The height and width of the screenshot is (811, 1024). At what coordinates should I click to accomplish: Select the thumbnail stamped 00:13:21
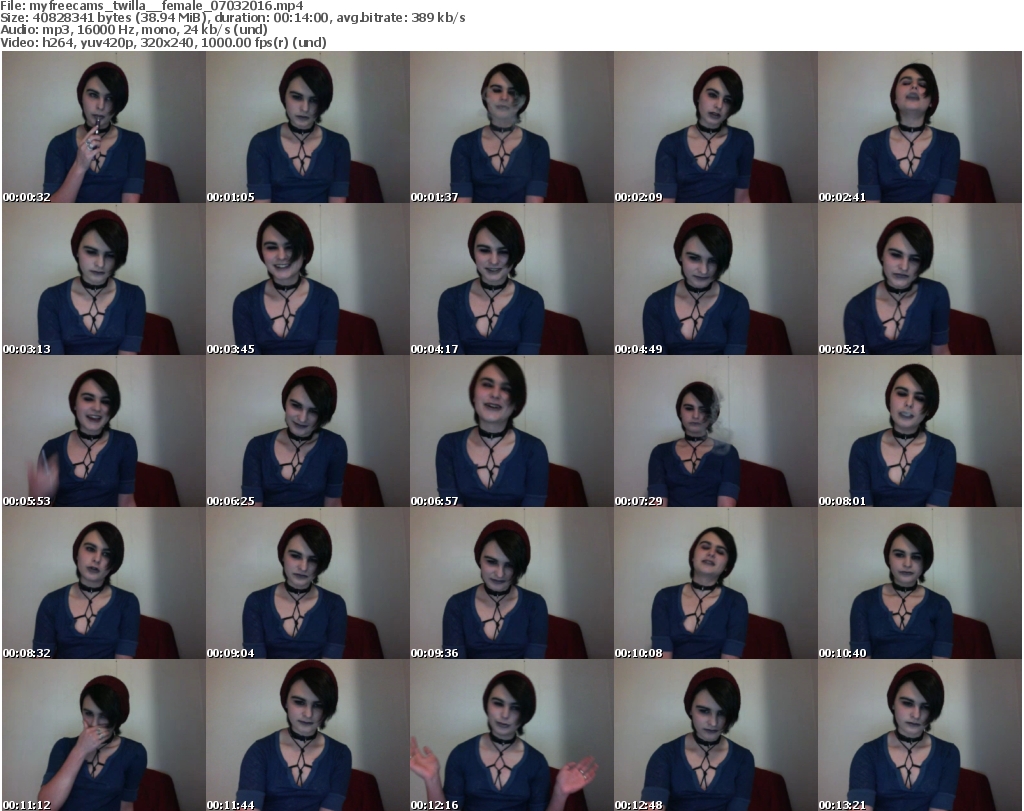tap(920, 735)
